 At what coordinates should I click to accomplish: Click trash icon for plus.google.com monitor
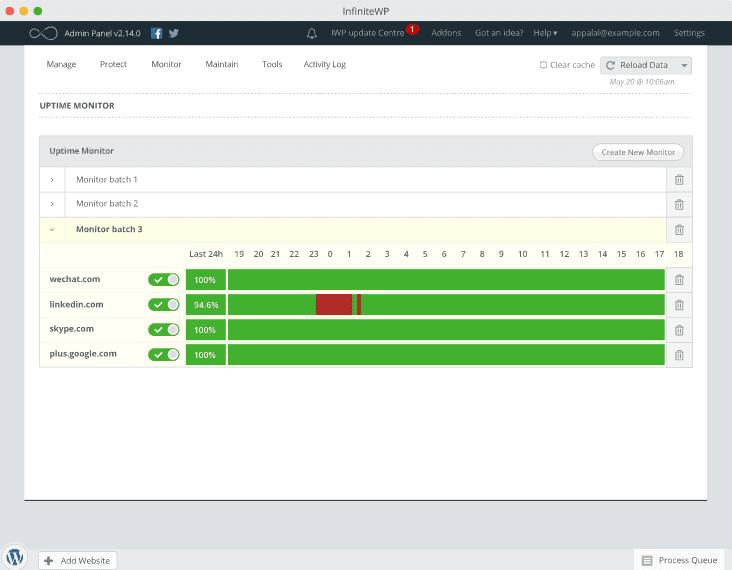679,354
